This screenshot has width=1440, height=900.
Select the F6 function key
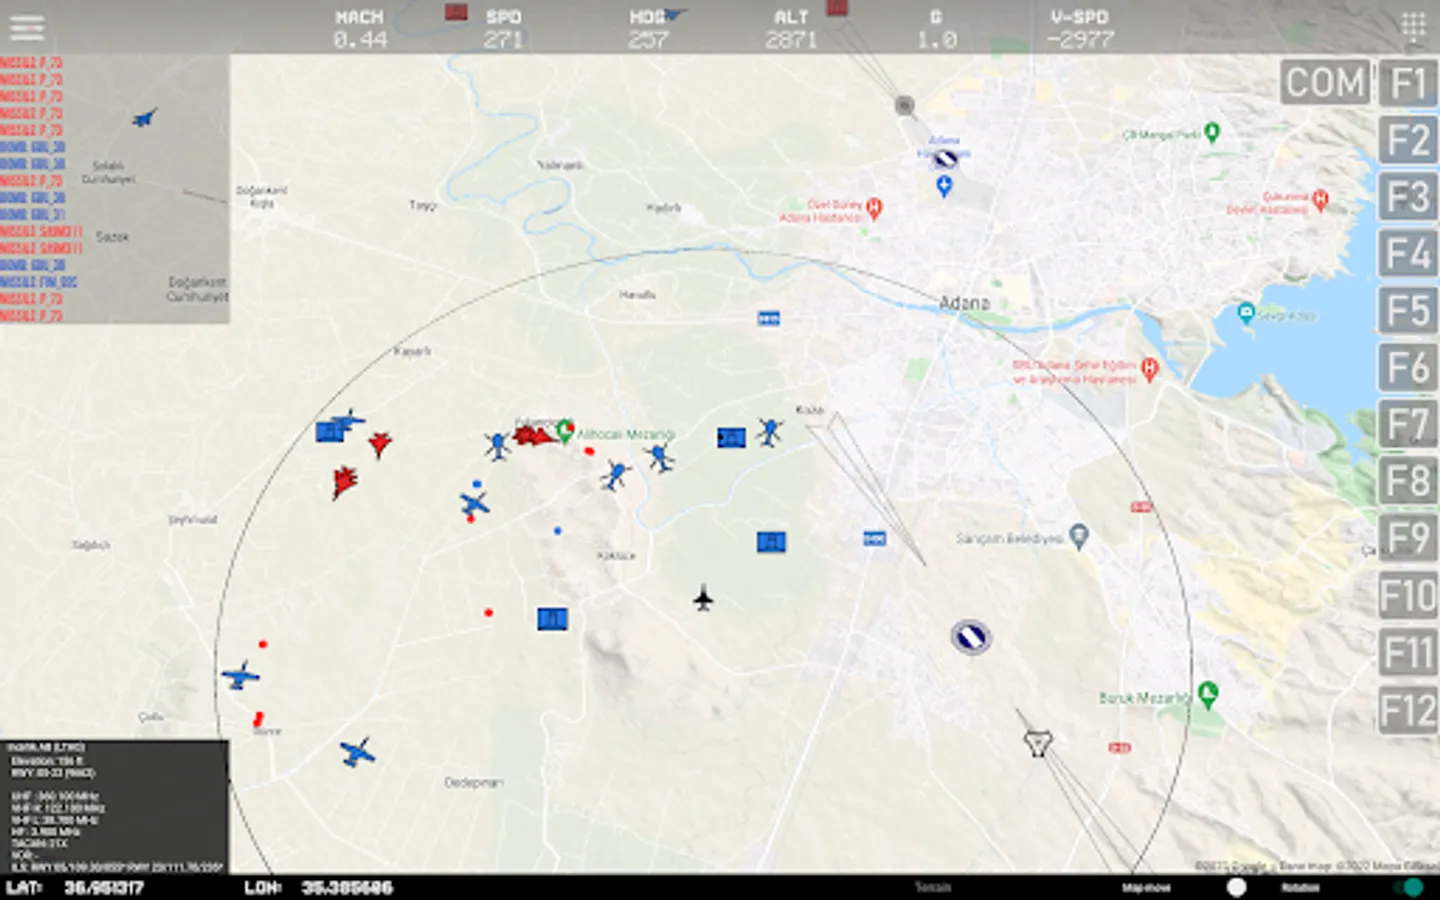coord(1408,368)
